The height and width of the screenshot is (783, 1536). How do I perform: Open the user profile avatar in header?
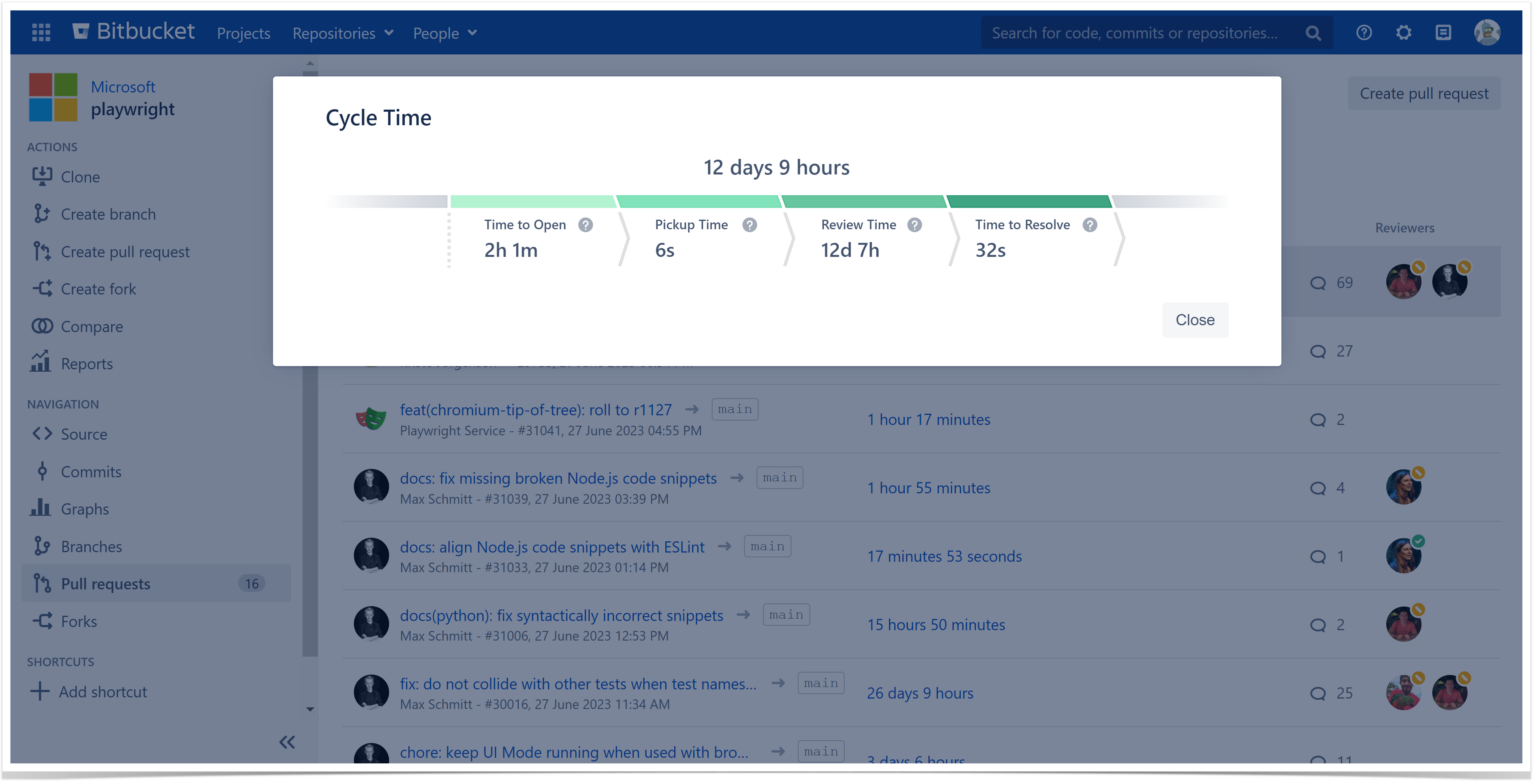pyautogui.click(x=1487, y=33)
